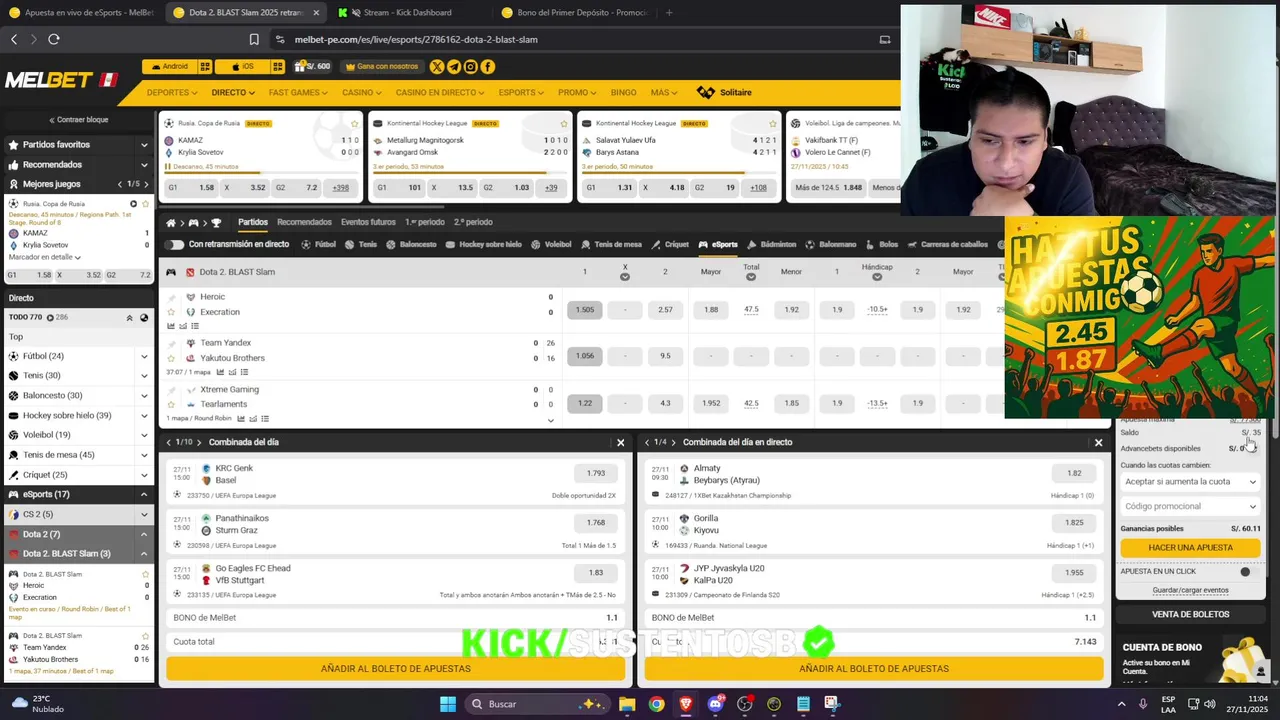The width and height of the screenshot is (1280, 720).
Task: Click the trophy breadcrumb icon
Action: tap(216, 223)
